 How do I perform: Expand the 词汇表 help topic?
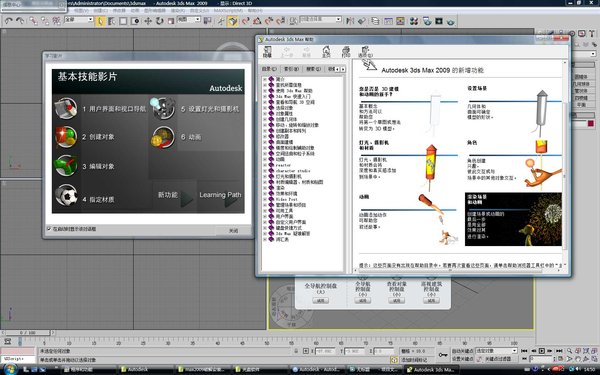click(x=265, y=239)
